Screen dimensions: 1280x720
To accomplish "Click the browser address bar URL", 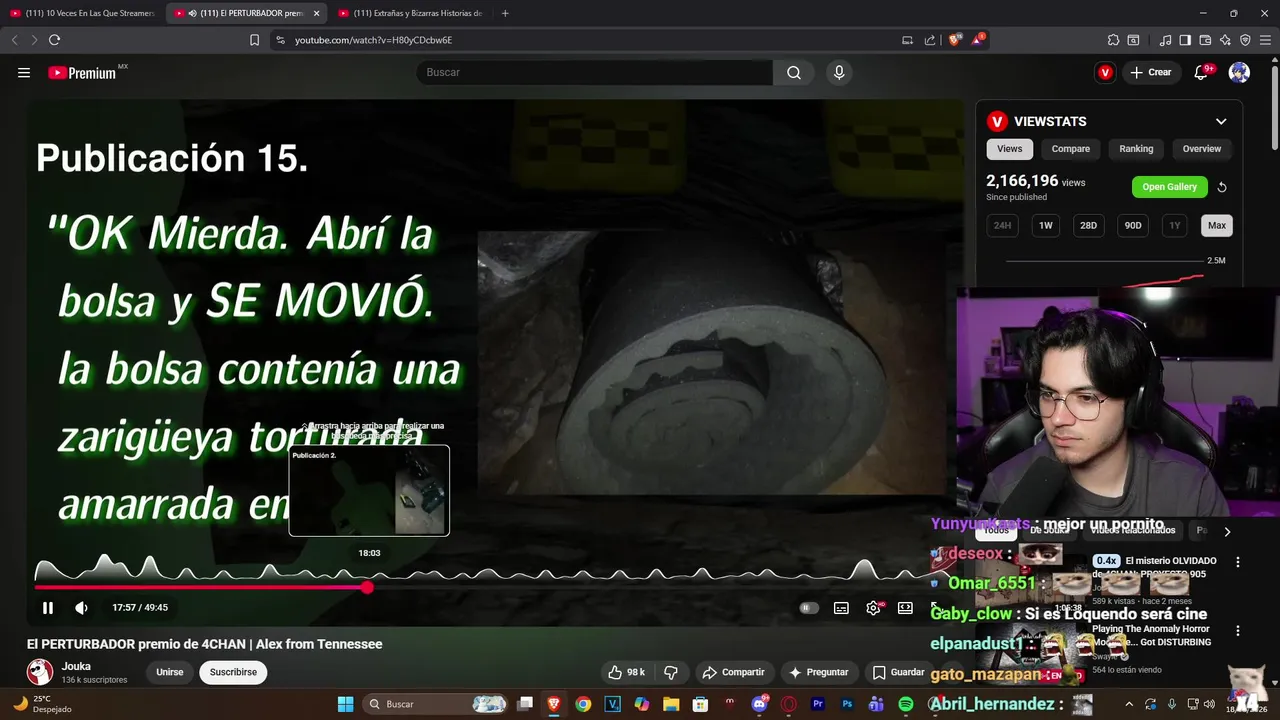I will point(374,40).
